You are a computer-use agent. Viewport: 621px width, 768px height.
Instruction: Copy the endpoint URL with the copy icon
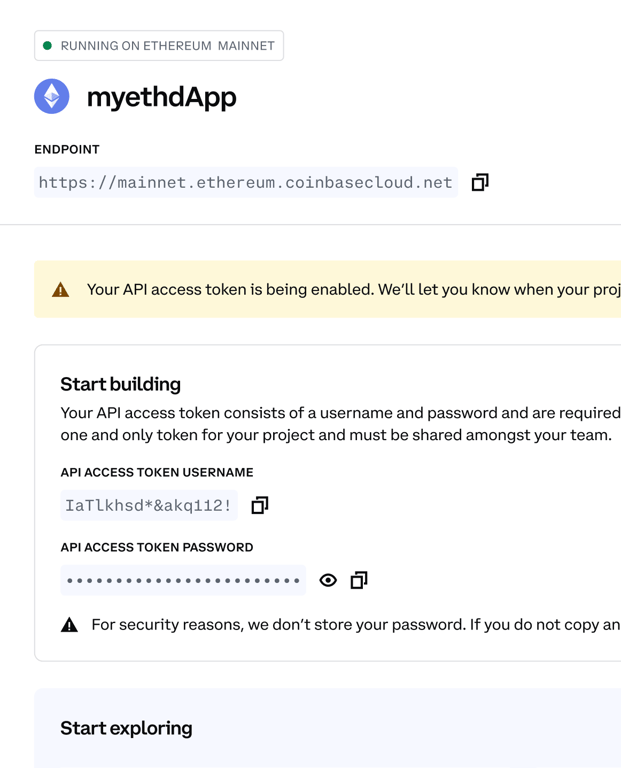pos(480,182)
